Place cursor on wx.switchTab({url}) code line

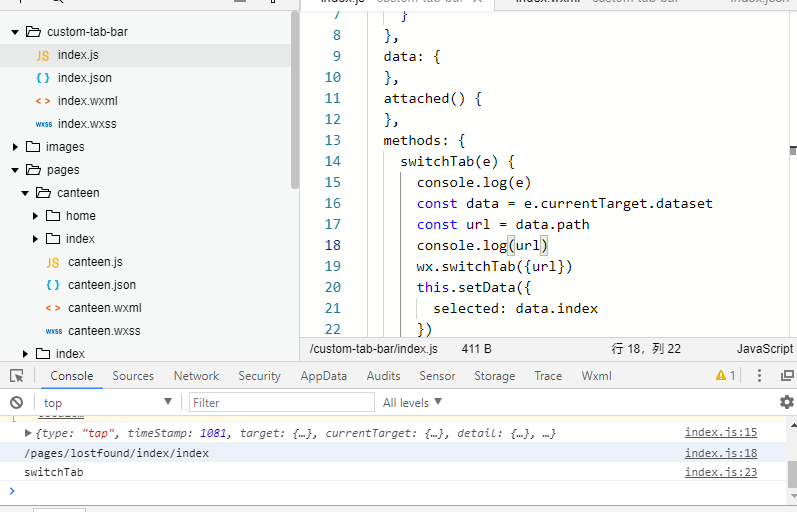click(494, 266)
